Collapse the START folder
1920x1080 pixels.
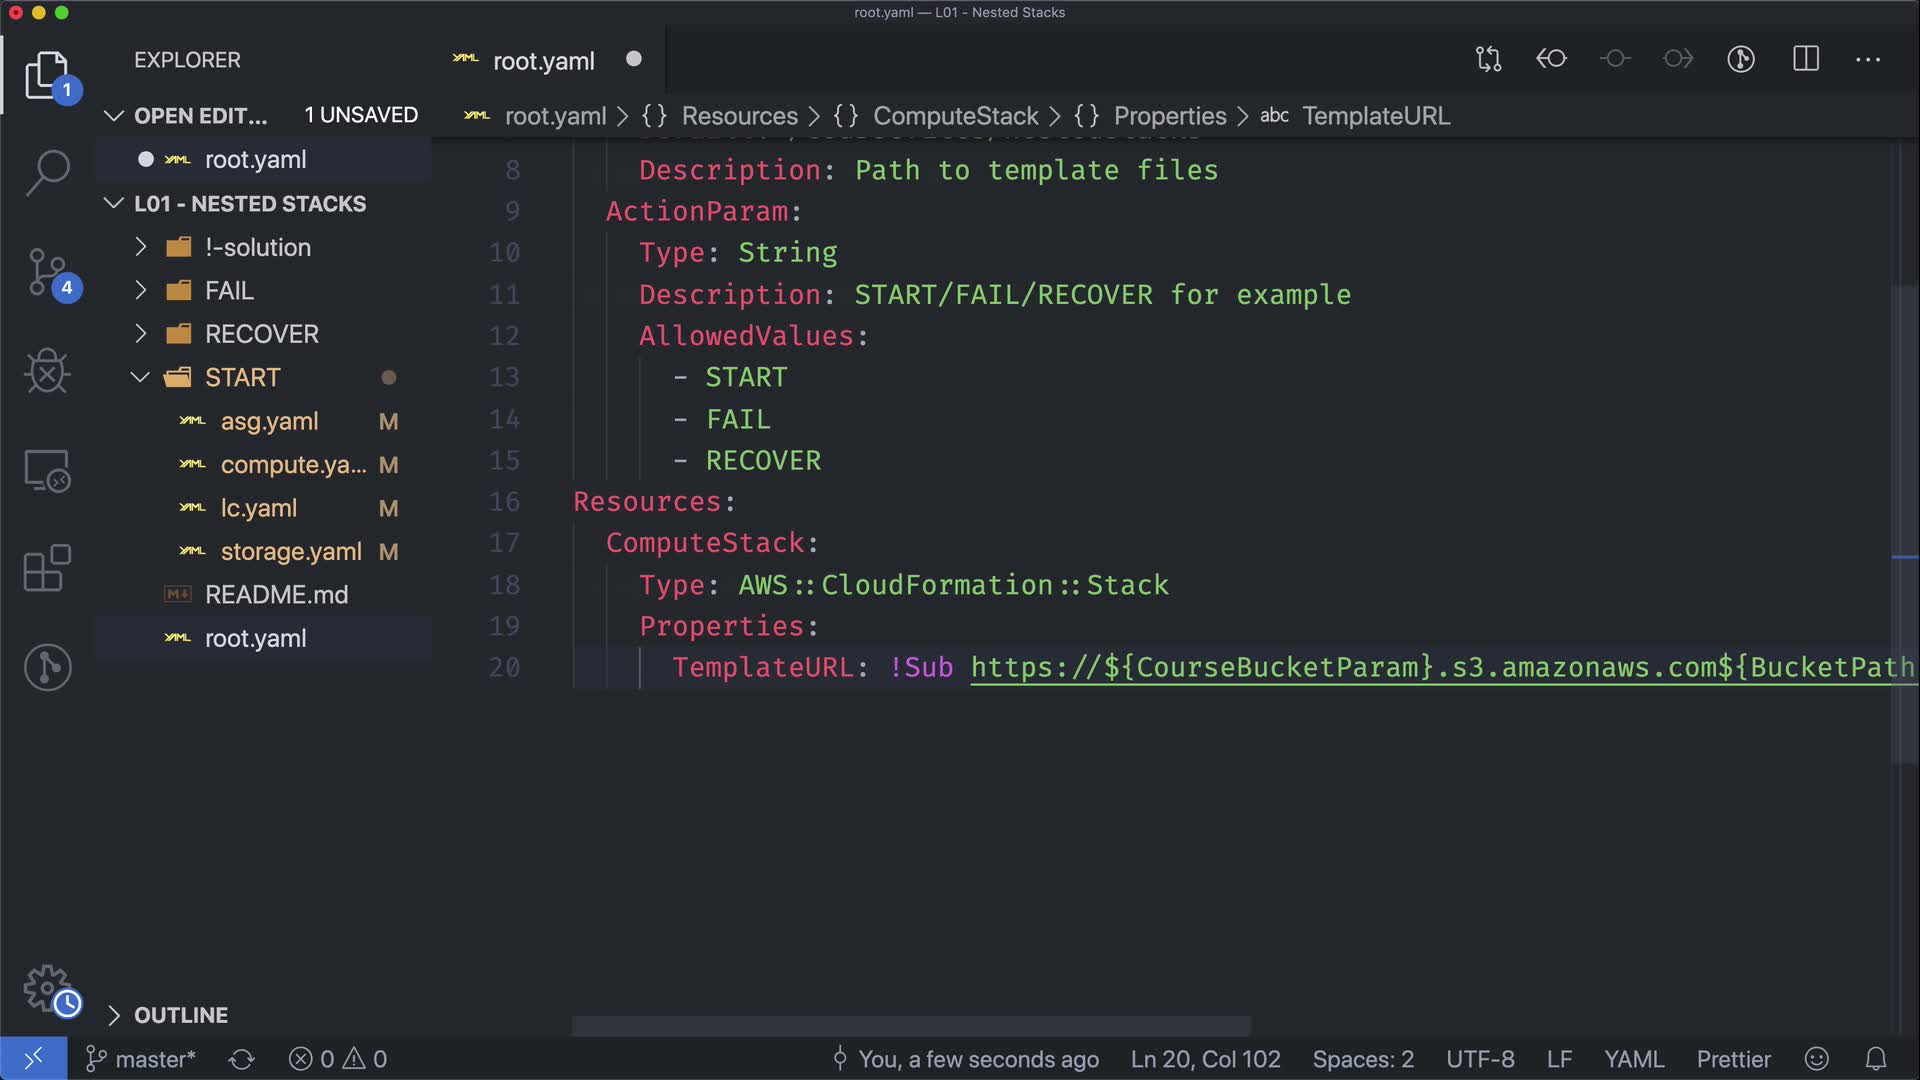242,377
